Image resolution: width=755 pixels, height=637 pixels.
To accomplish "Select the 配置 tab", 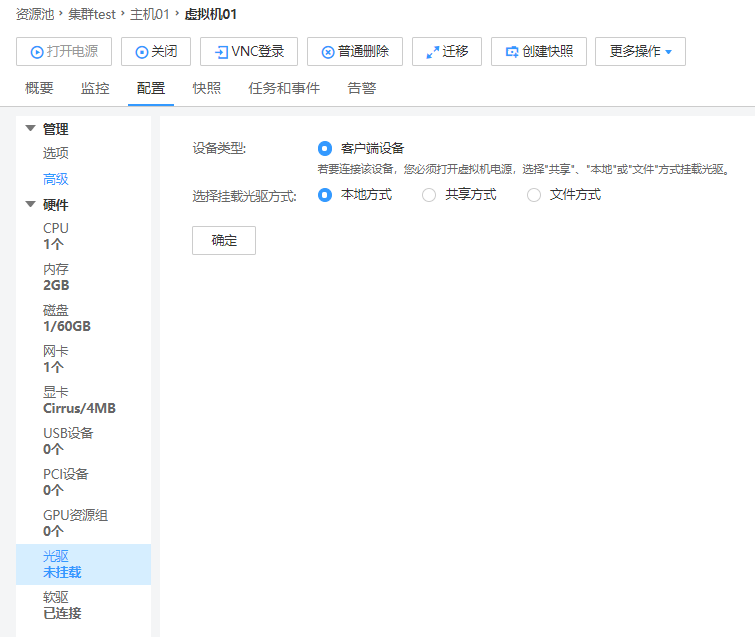I will tap(151, 88).
